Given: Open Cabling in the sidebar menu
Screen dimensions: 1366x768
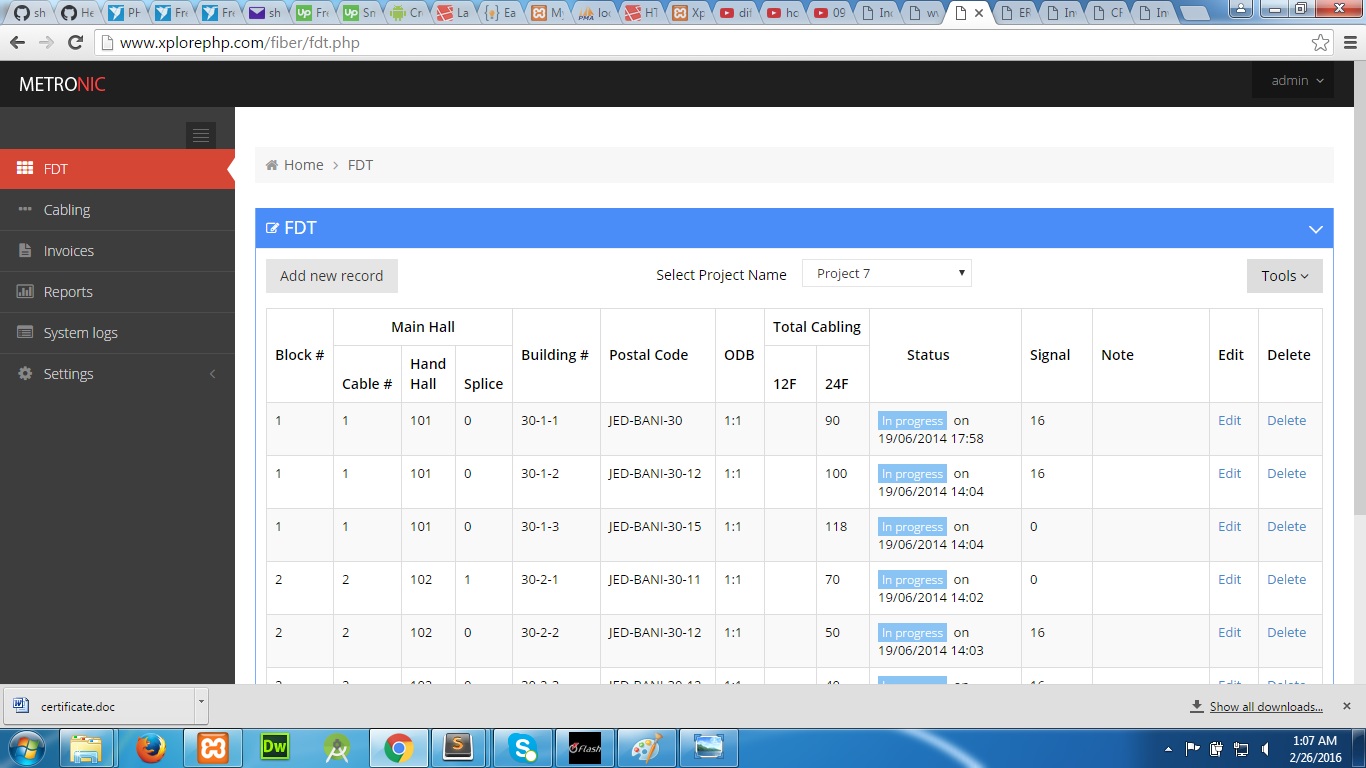Looking at the screenshot, I should tap(67, 210).
